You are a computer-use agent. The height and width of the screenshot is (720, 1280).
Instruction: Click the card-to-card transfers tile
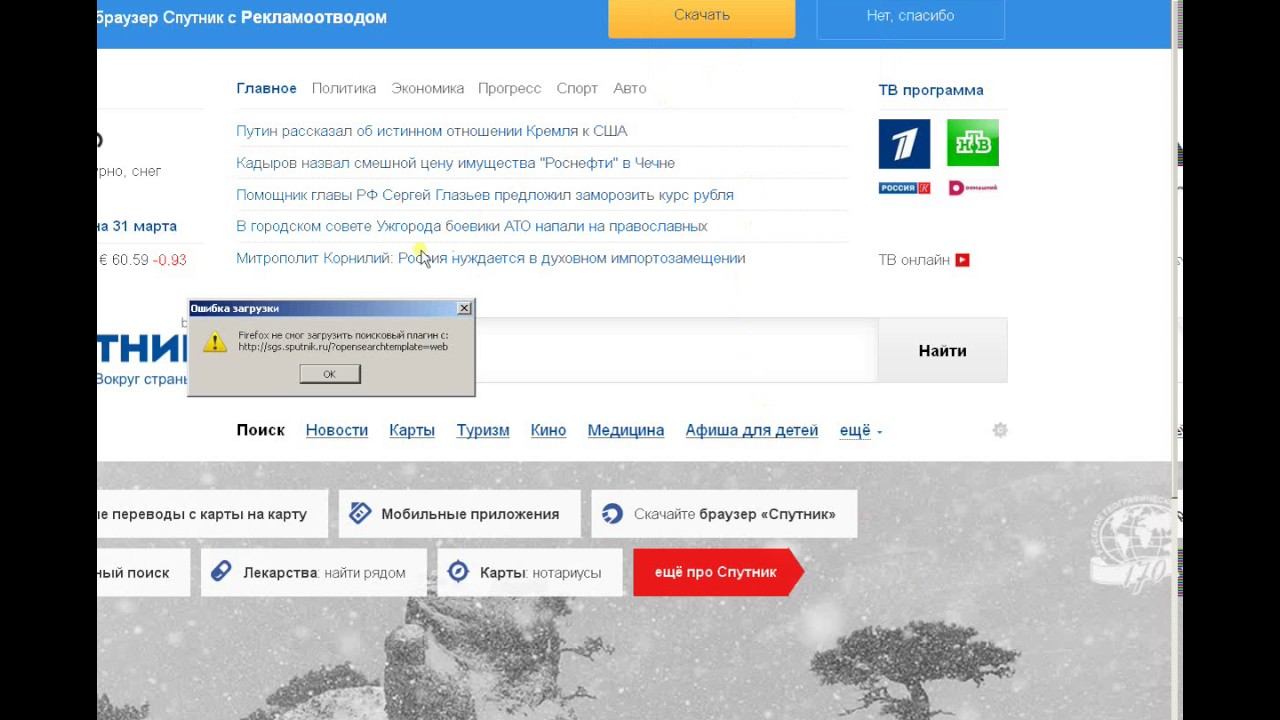coord(212,514)
